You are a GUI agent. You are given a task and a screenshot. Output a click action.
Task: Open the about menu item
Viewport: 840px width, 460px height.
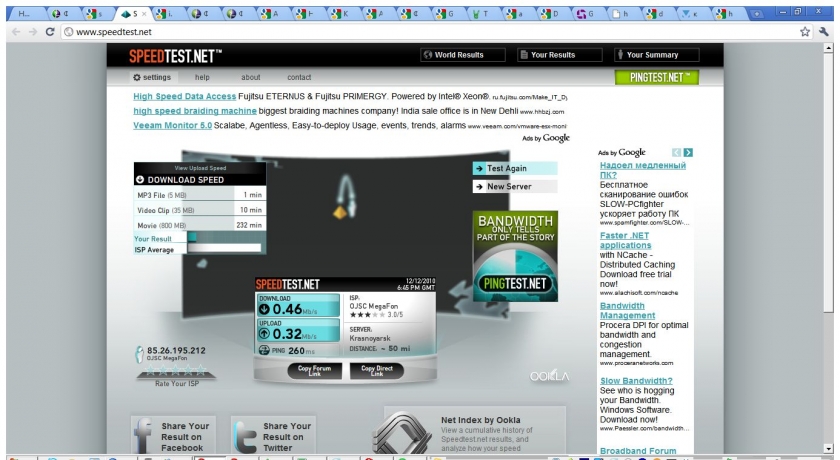(250, 77)
